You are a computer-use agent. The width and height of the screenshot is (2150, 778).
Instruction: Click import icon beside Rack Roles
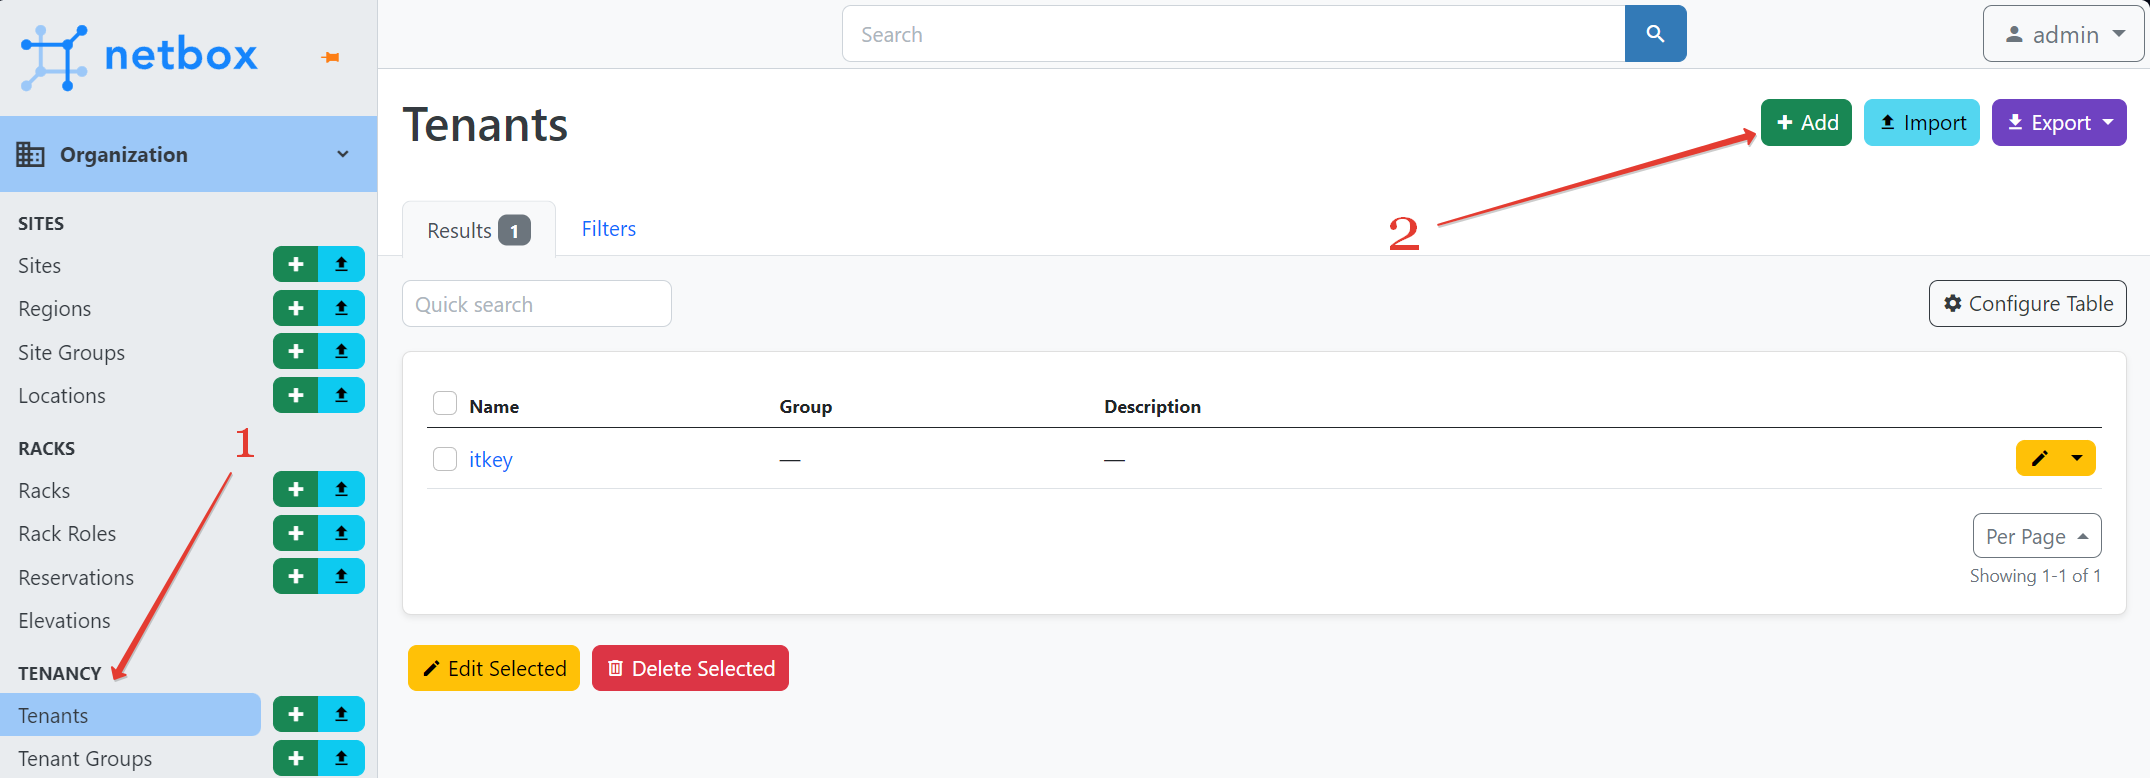click(x=341, y=533)
